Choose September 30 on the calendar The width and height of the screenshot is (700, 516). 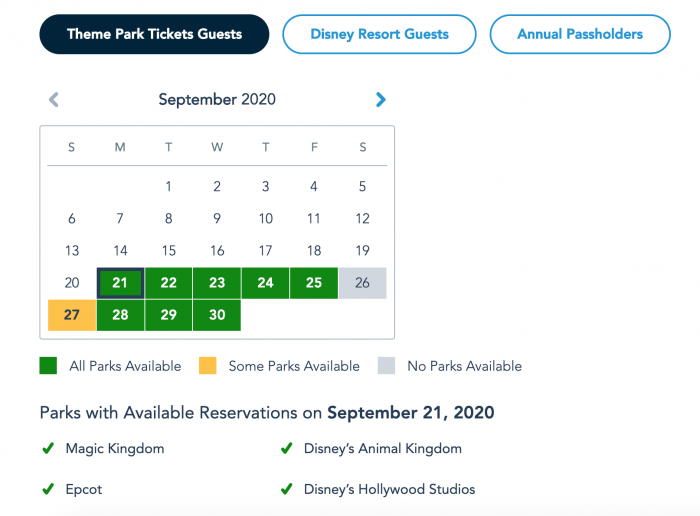click(x=217, y=315)
